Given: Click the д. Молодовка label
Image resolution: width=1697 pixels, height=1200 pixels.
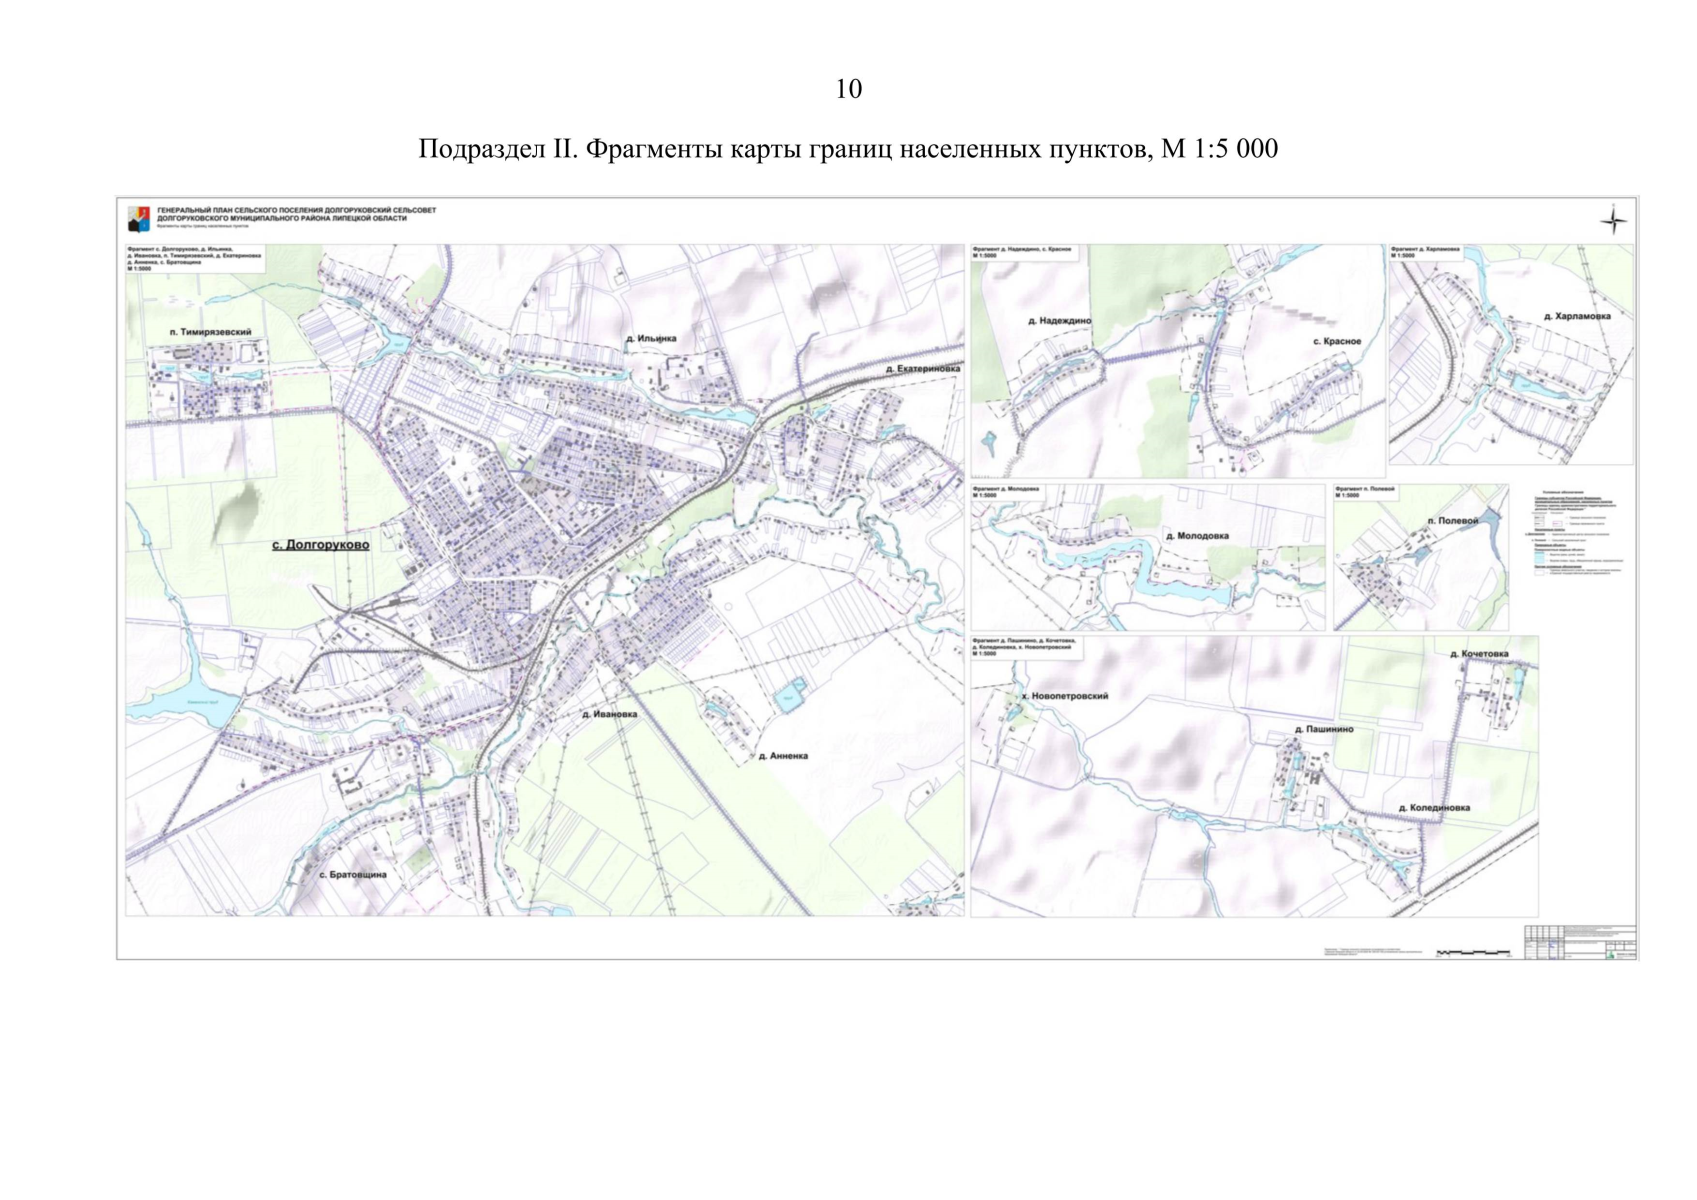Looking at the screenshot, I should 1197,536.
